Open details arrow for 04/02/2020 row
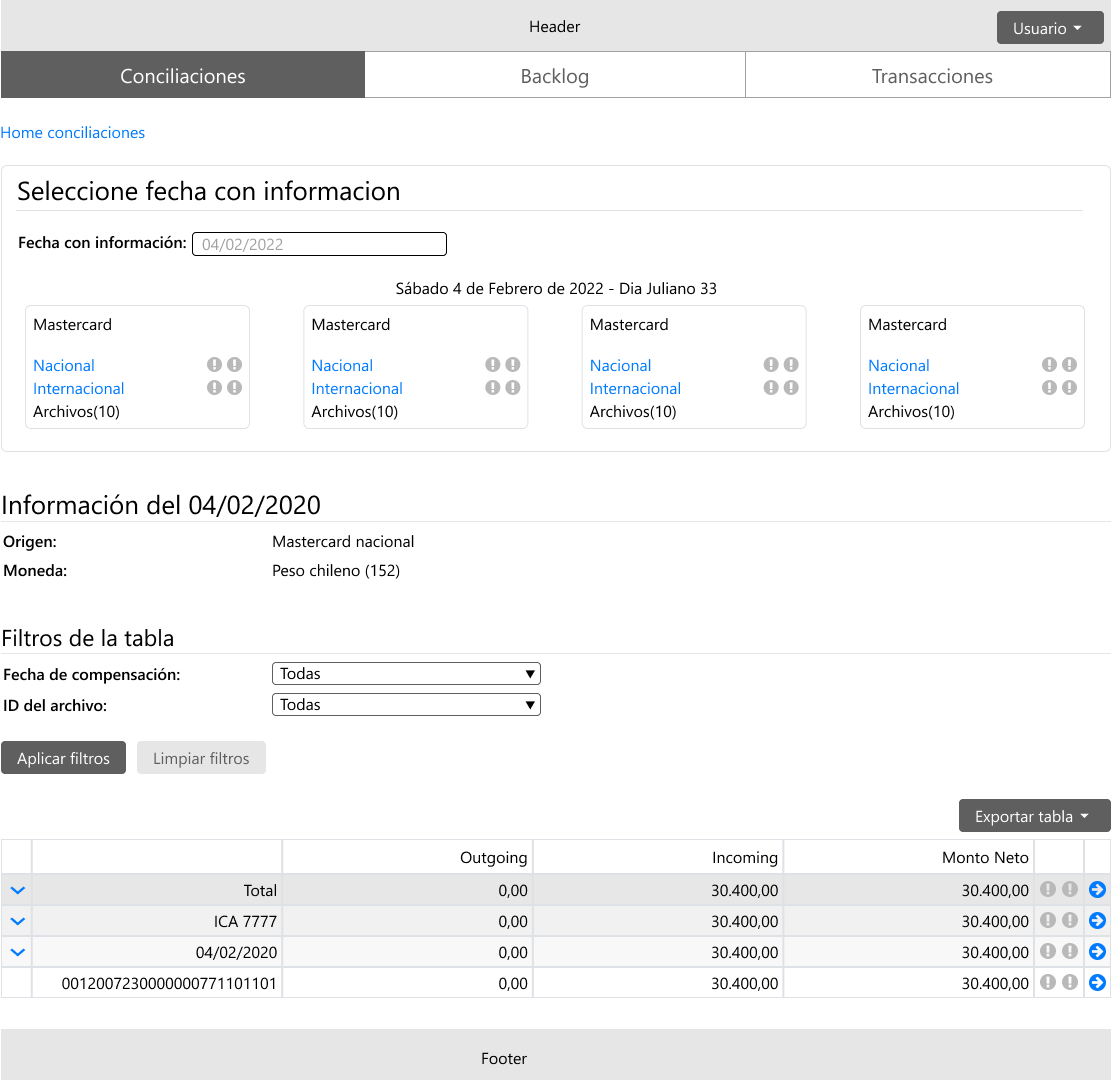This screenshot has width=1111, height=1080. (1097, 952)
